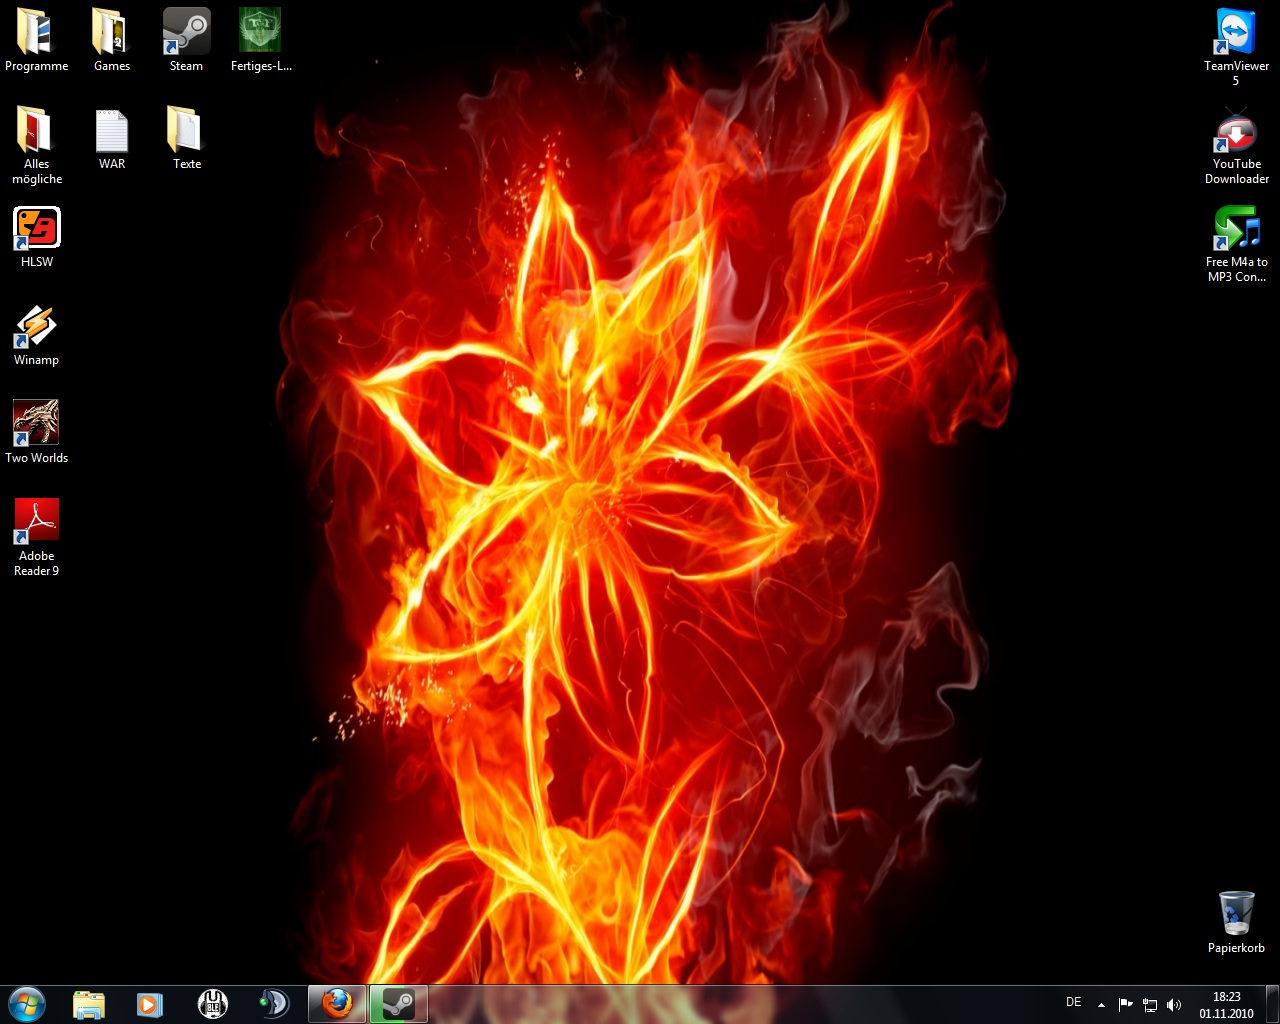This screenshot has width=1280, height=1024.
Task: Open the network status tray icon
Action: tap(1150, 1004)
